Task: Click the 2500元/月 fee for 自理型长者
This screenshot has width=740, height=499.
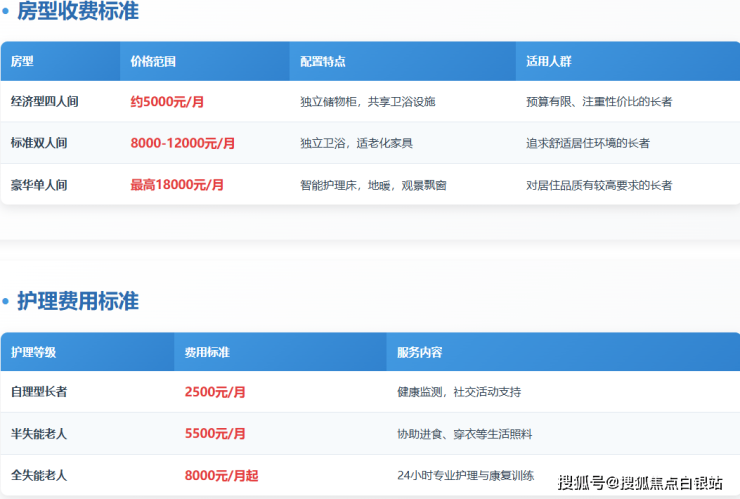Action: (215, 392)
